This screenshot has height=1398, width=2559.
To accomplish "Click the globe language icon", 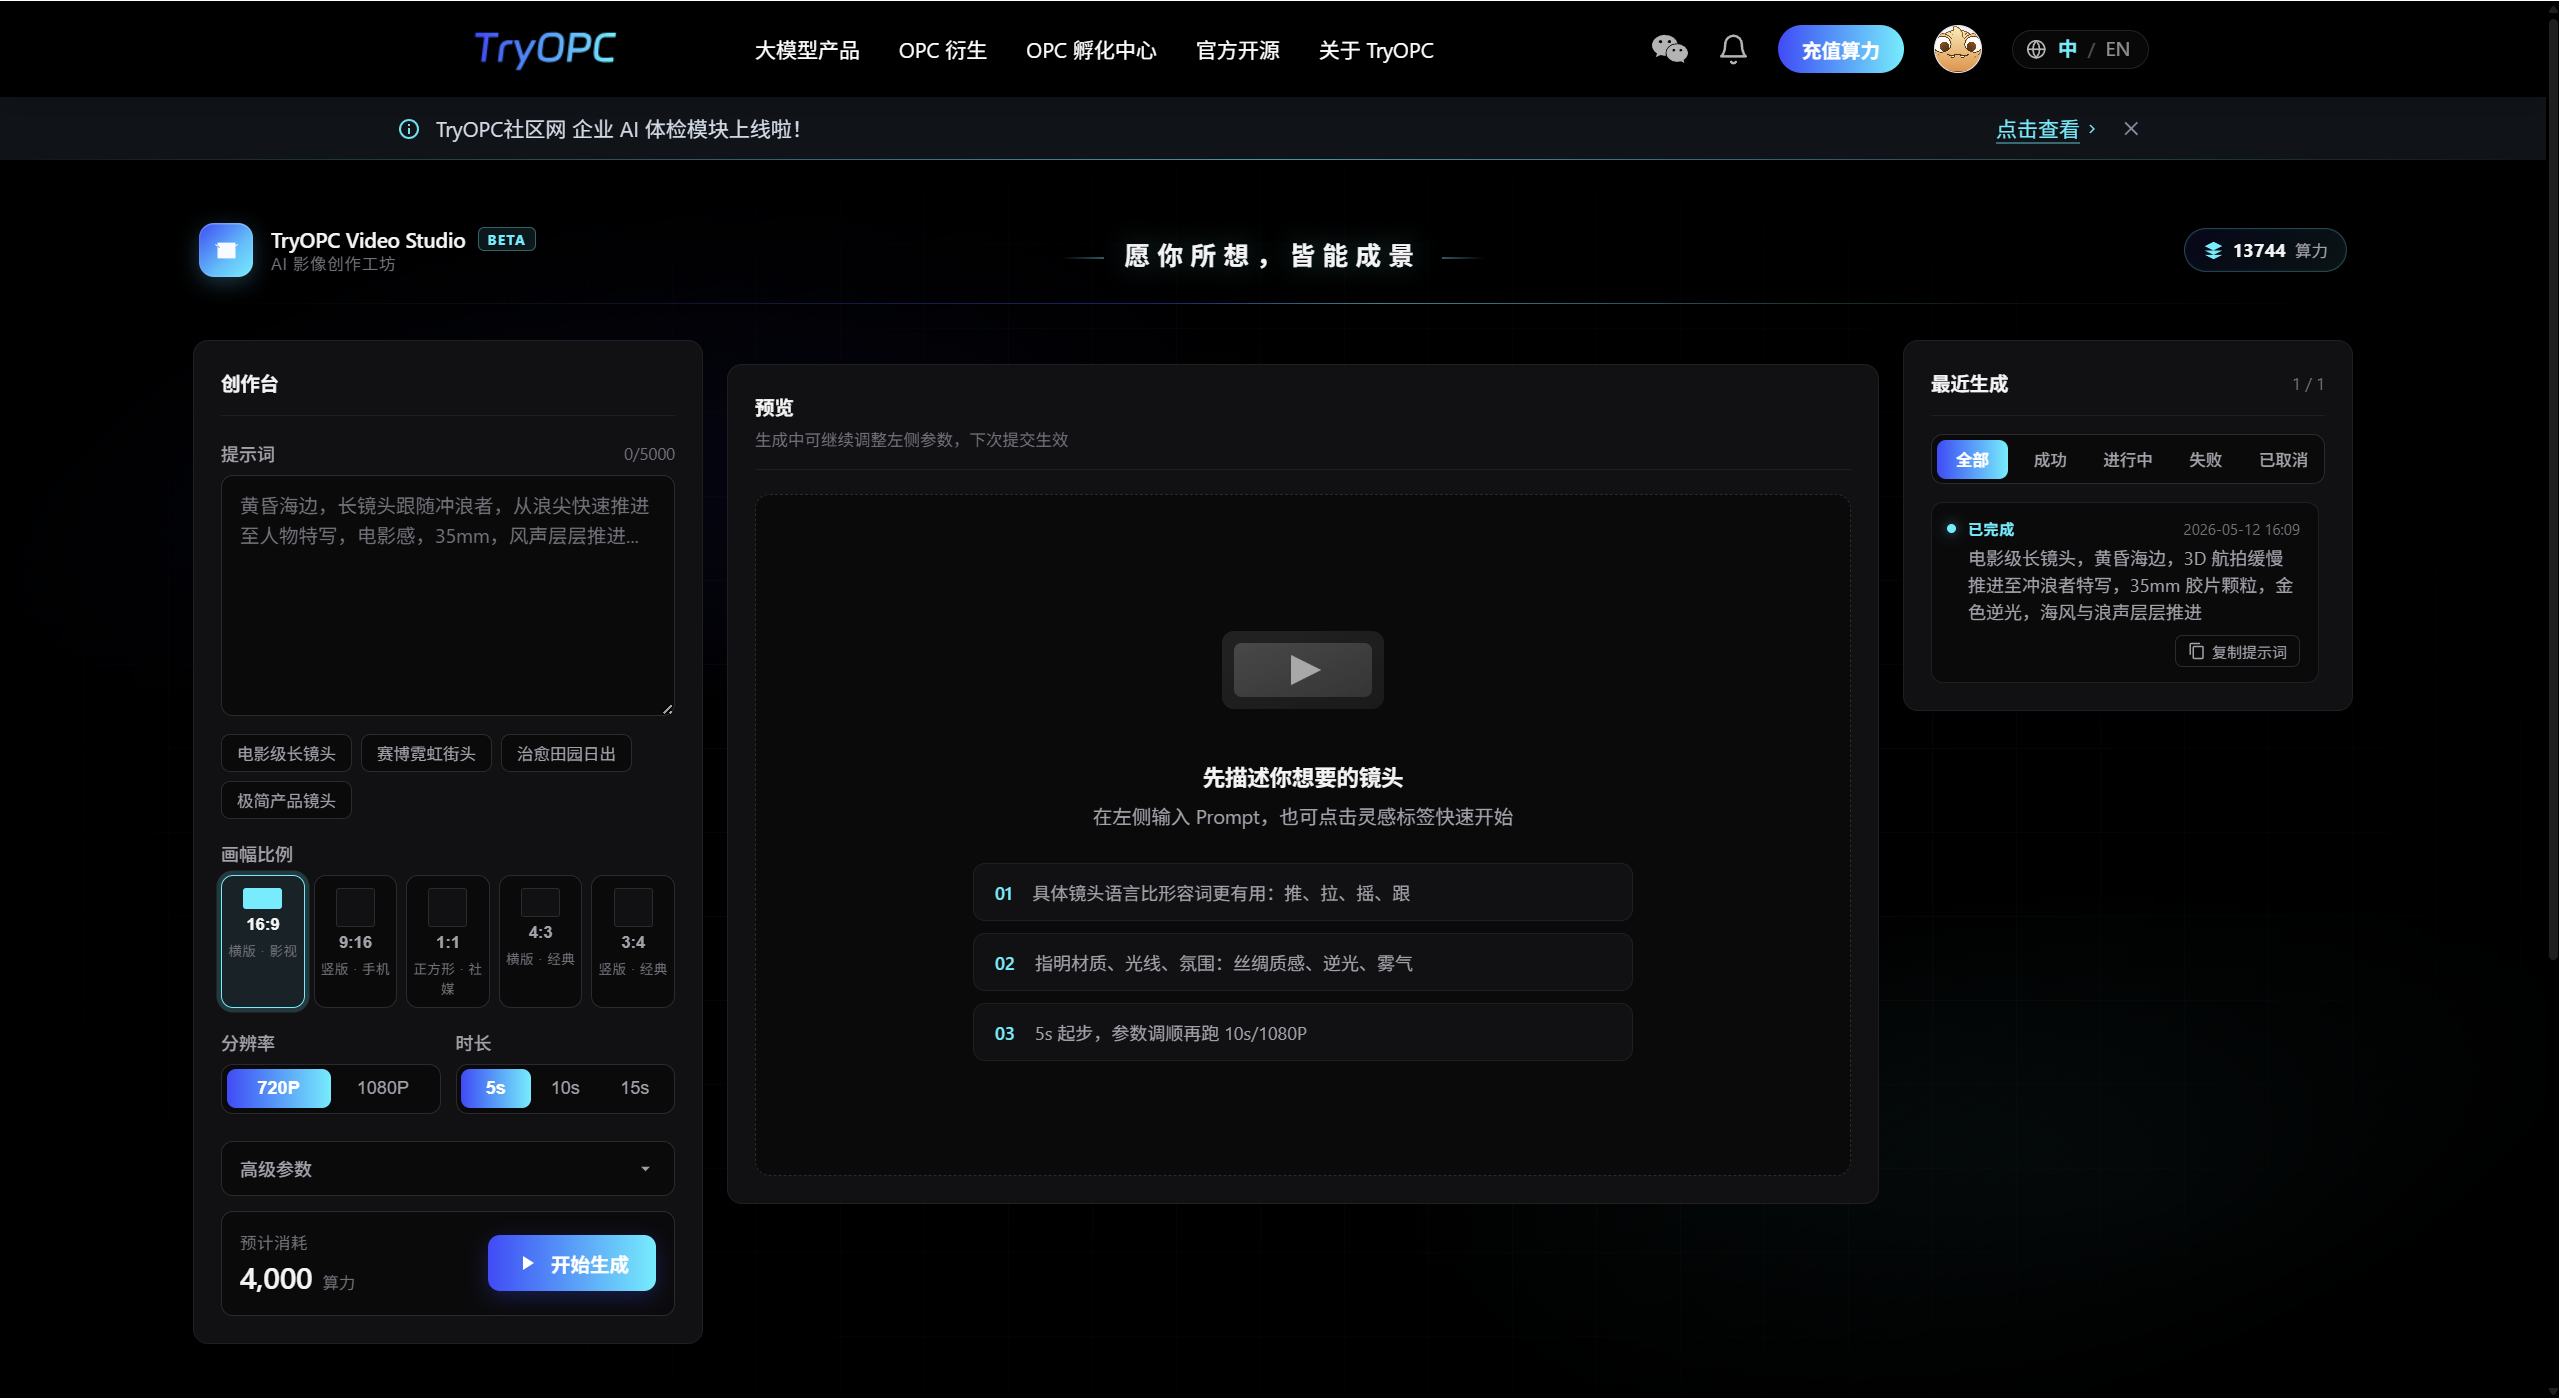I will 2035,49.
